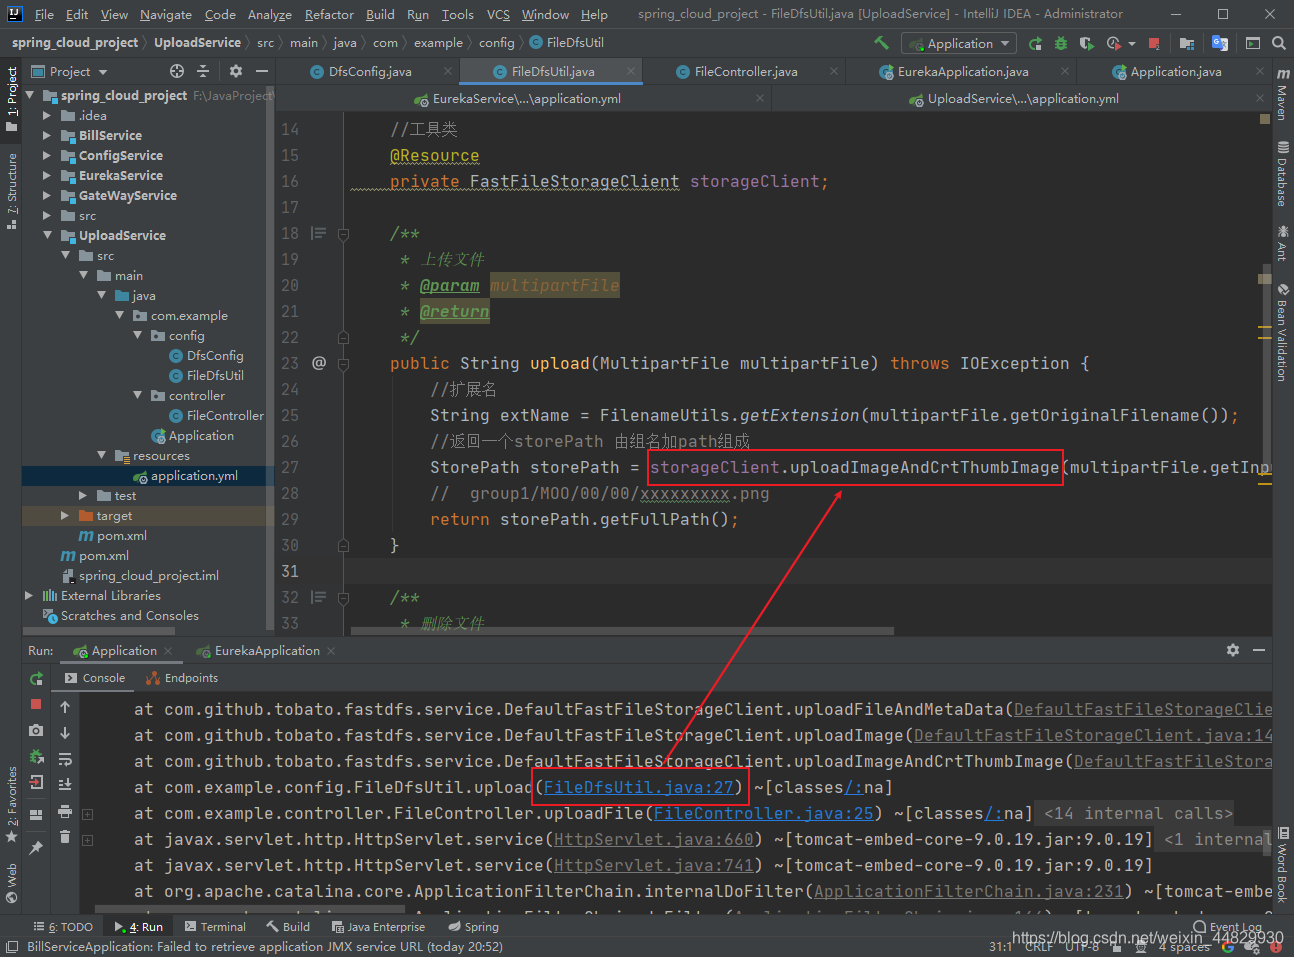This screenshot has height=957, width=1294.
Task: Click the Exit application icon in Run panel
Action: (36, 782)
